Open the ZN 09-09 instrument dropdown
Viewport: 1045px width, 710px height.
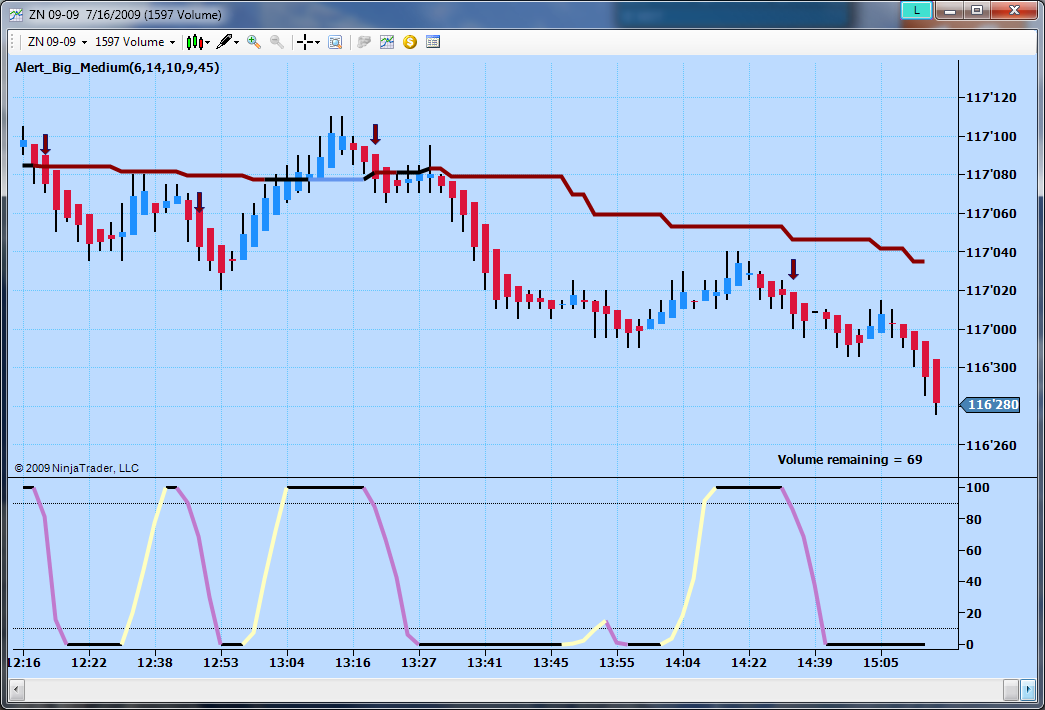point(57,42)
